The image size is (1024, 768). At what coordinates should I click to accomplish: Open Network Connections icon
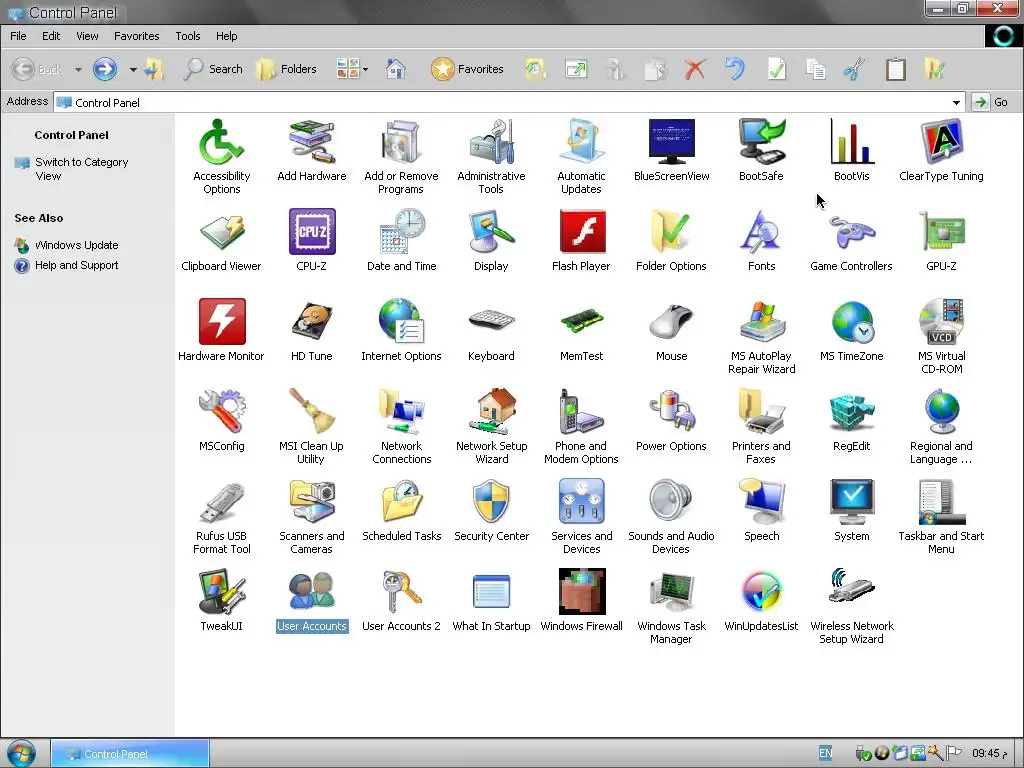tap(401, 412)
